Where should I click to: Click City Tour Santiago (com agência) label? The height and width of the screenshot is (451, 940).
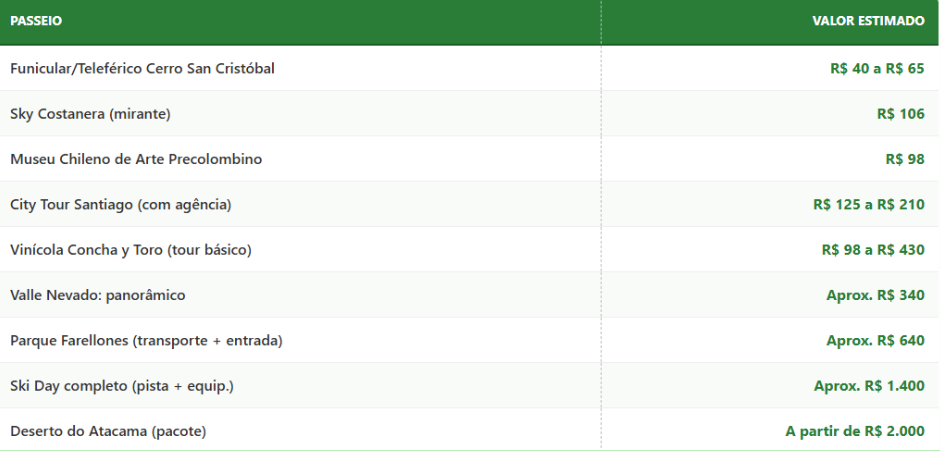point(120,205)
